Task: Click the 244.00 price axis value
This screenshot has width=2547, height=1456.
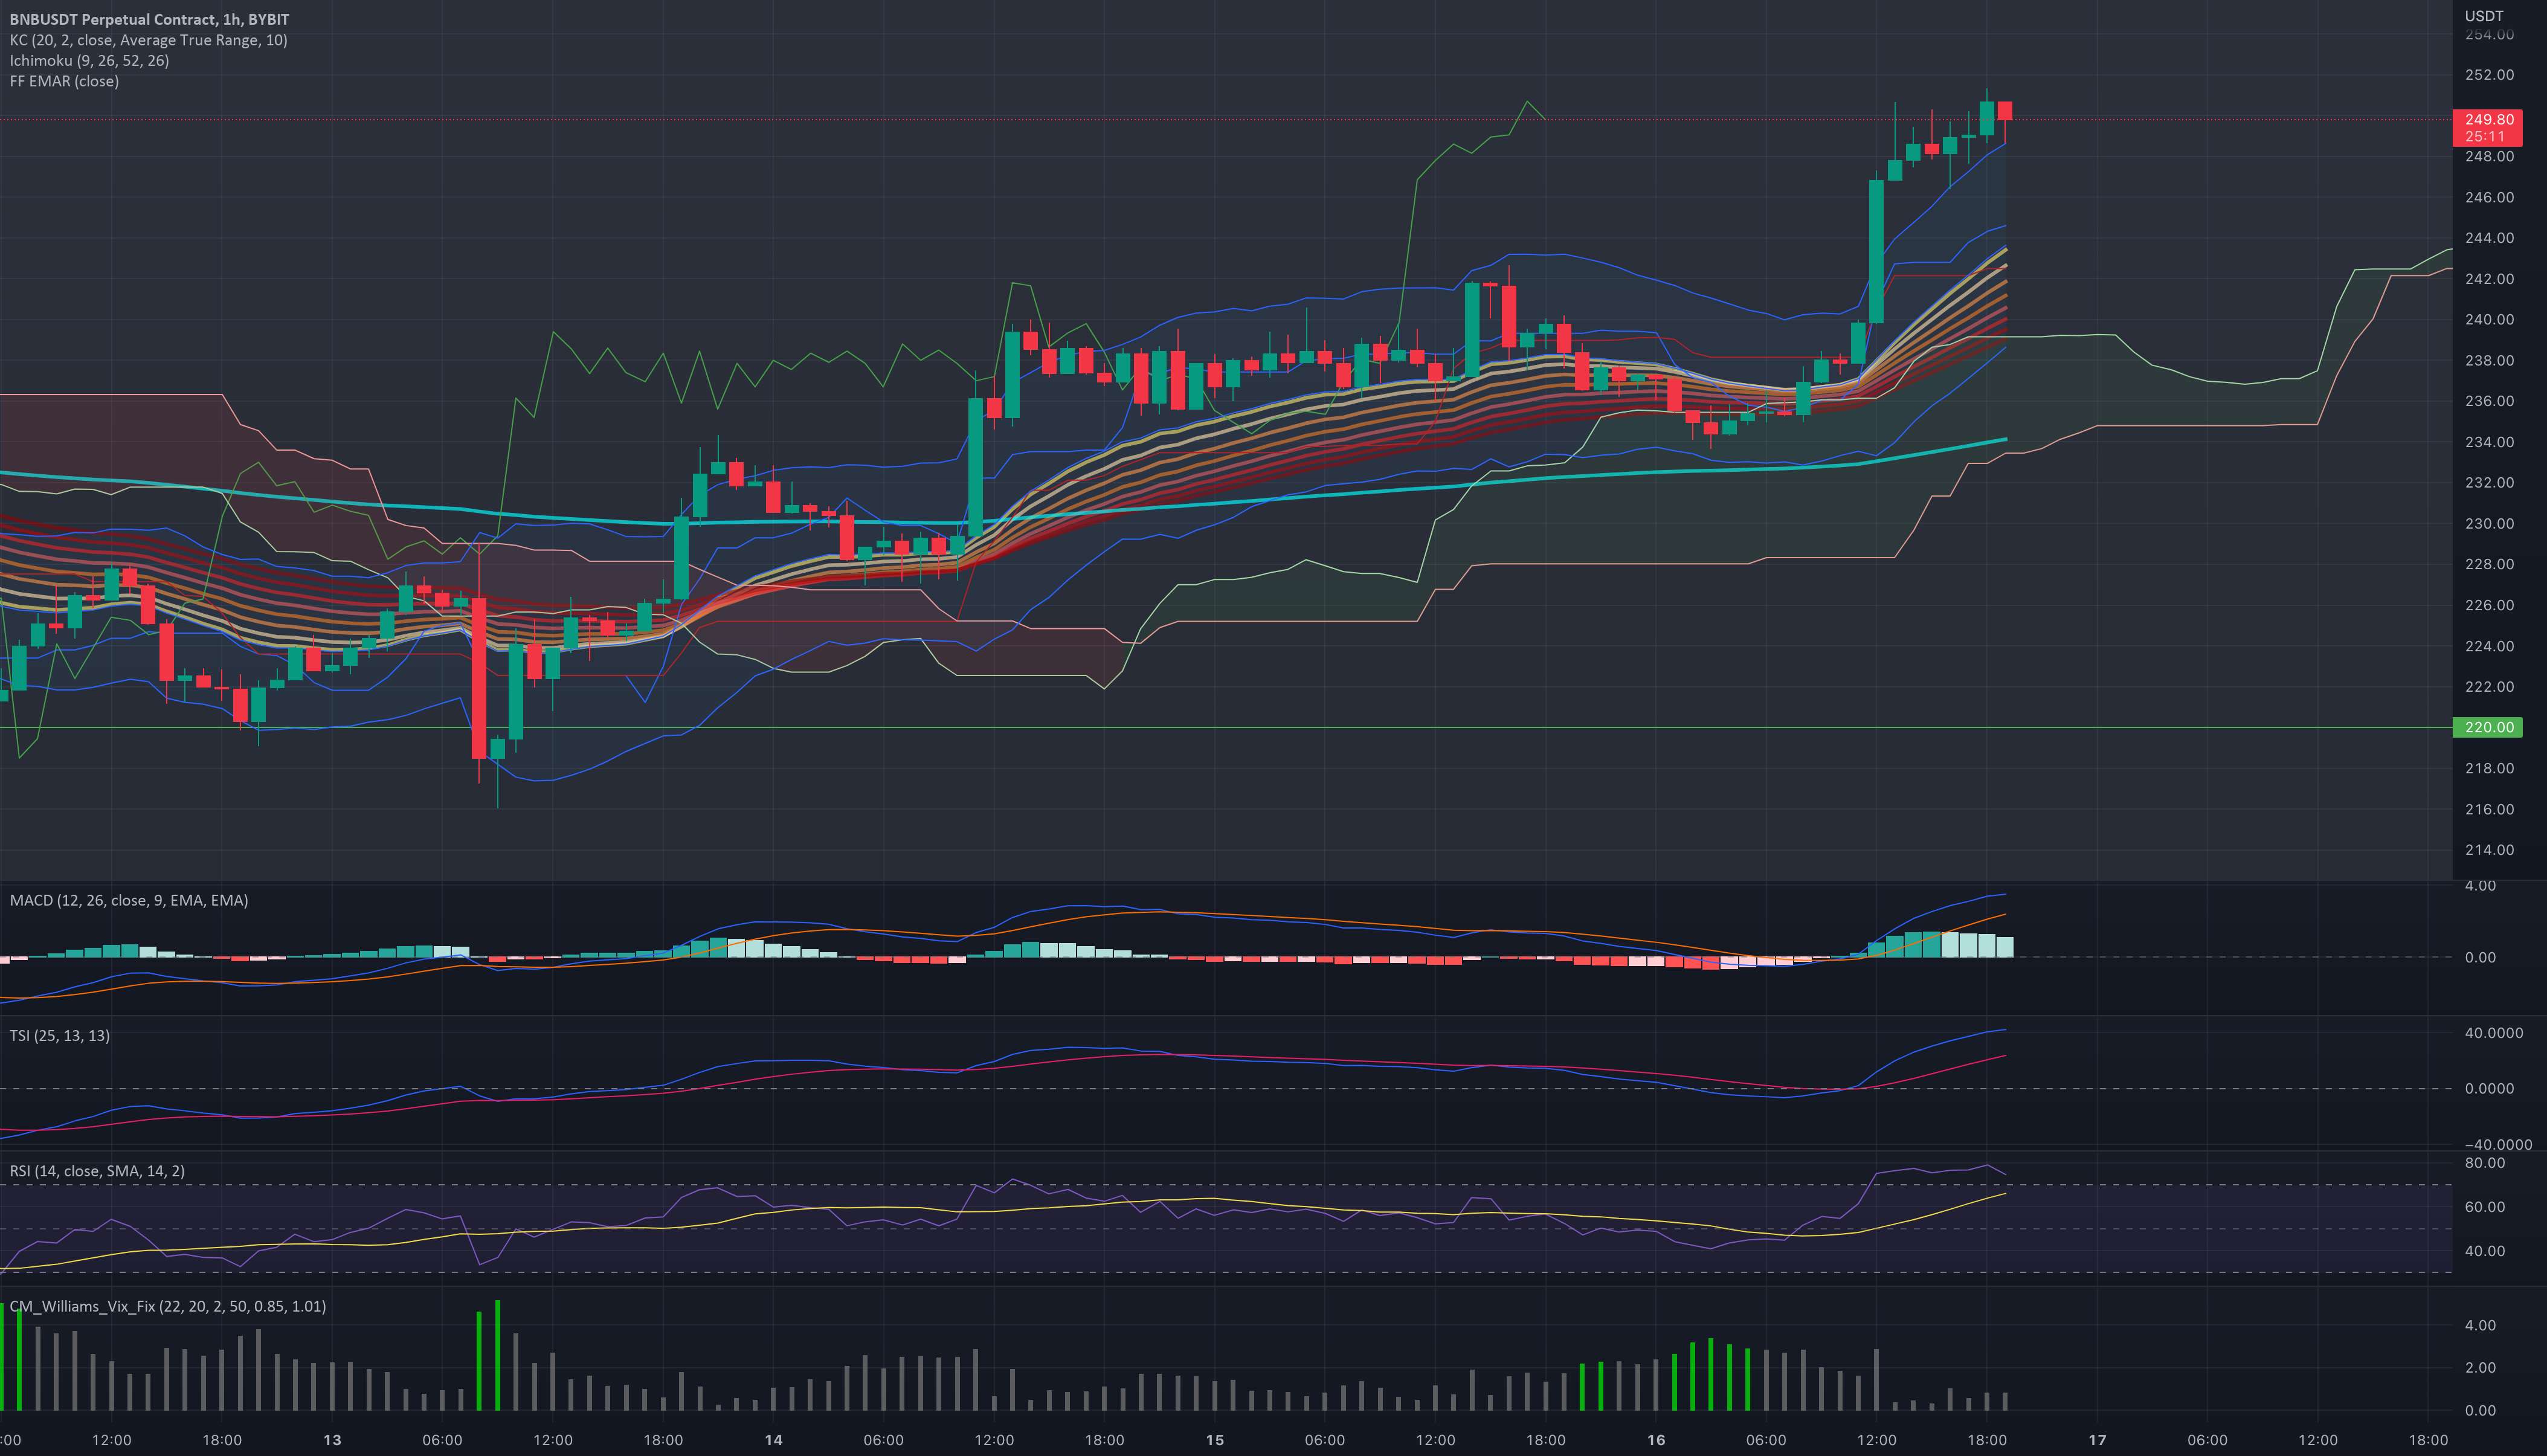Action: pos(2489,238)
